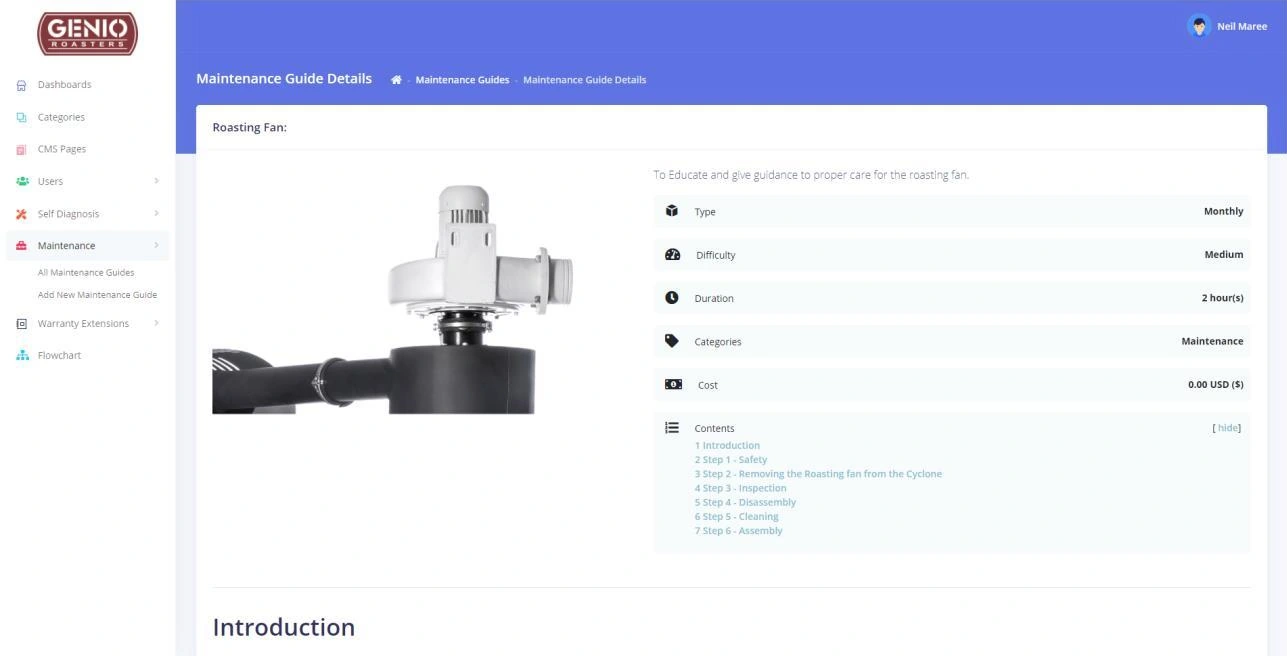Jump to Step 4 - Disassembly
The width and height of the screenshot is (1287, 656).
click(x=745, y=502)
